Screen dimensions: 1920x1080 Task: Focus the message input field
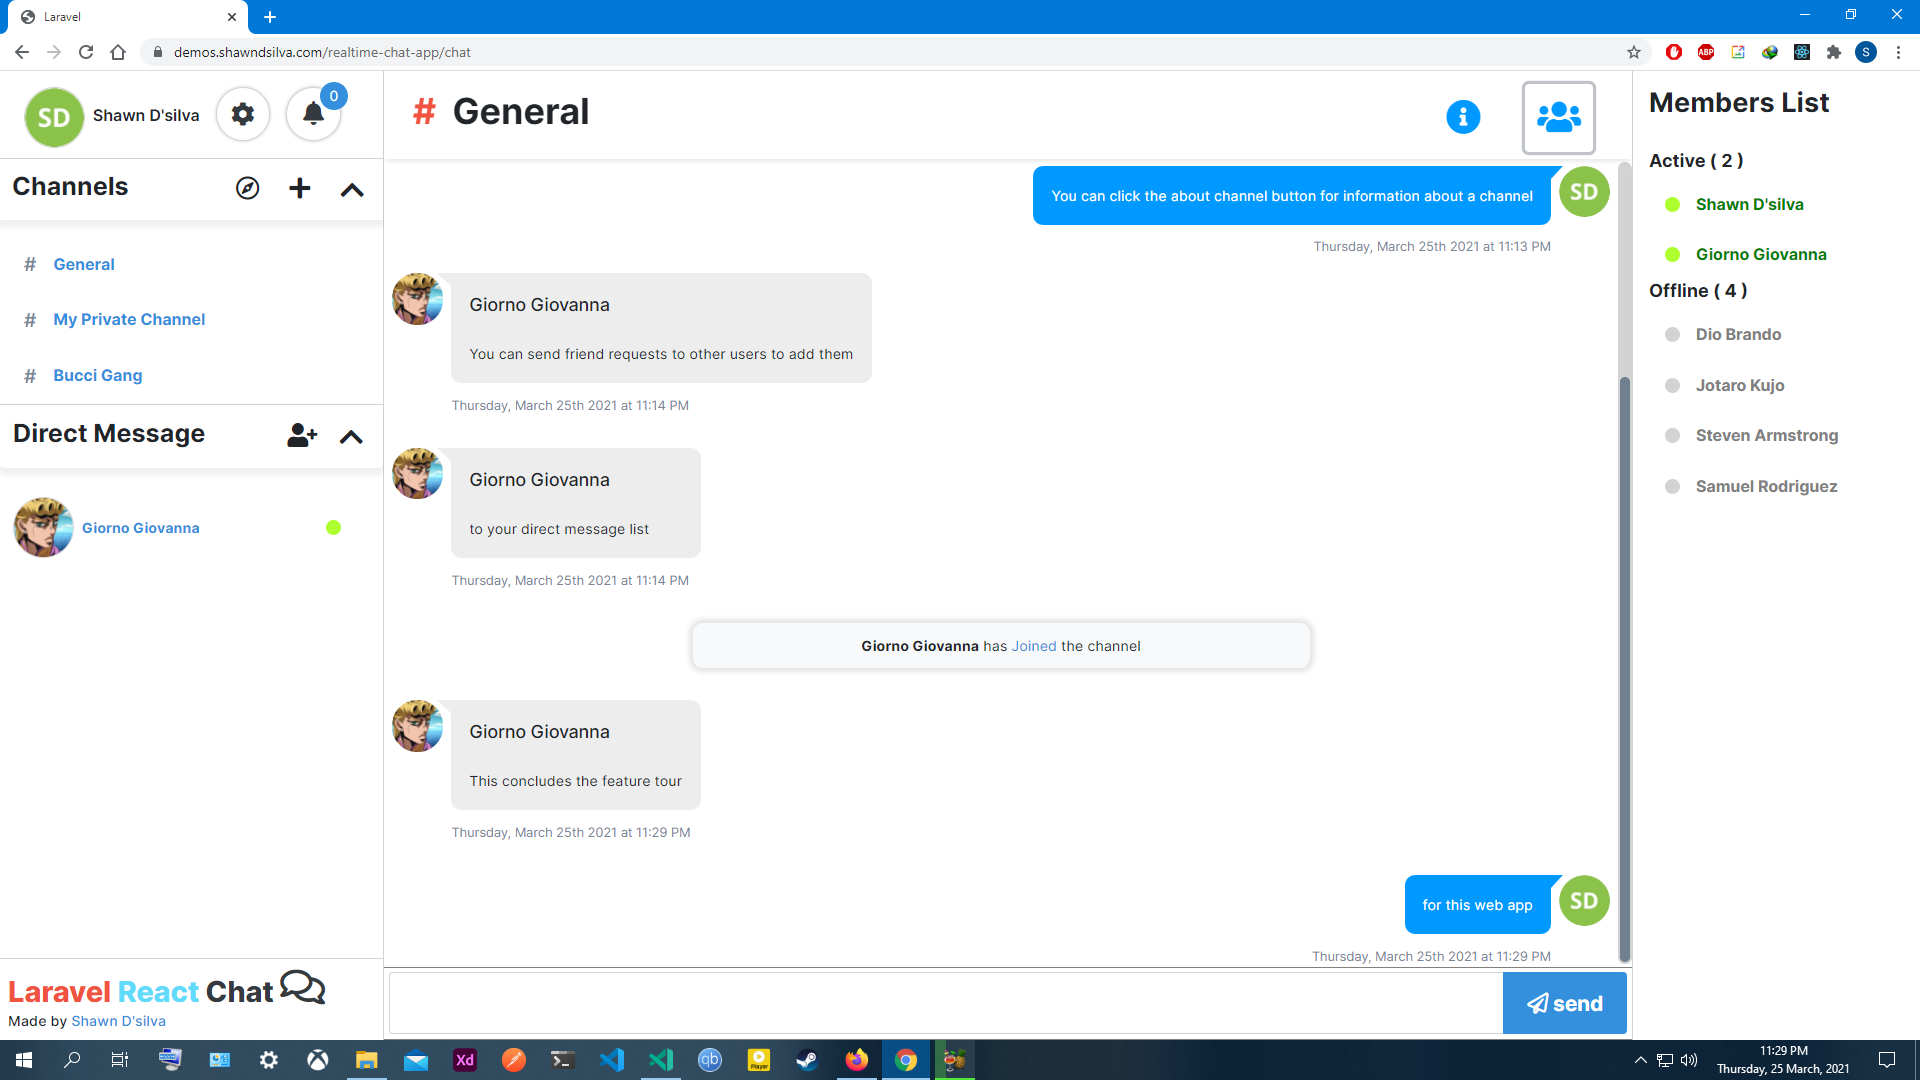pyautogui.click(x=945, y=1003)
